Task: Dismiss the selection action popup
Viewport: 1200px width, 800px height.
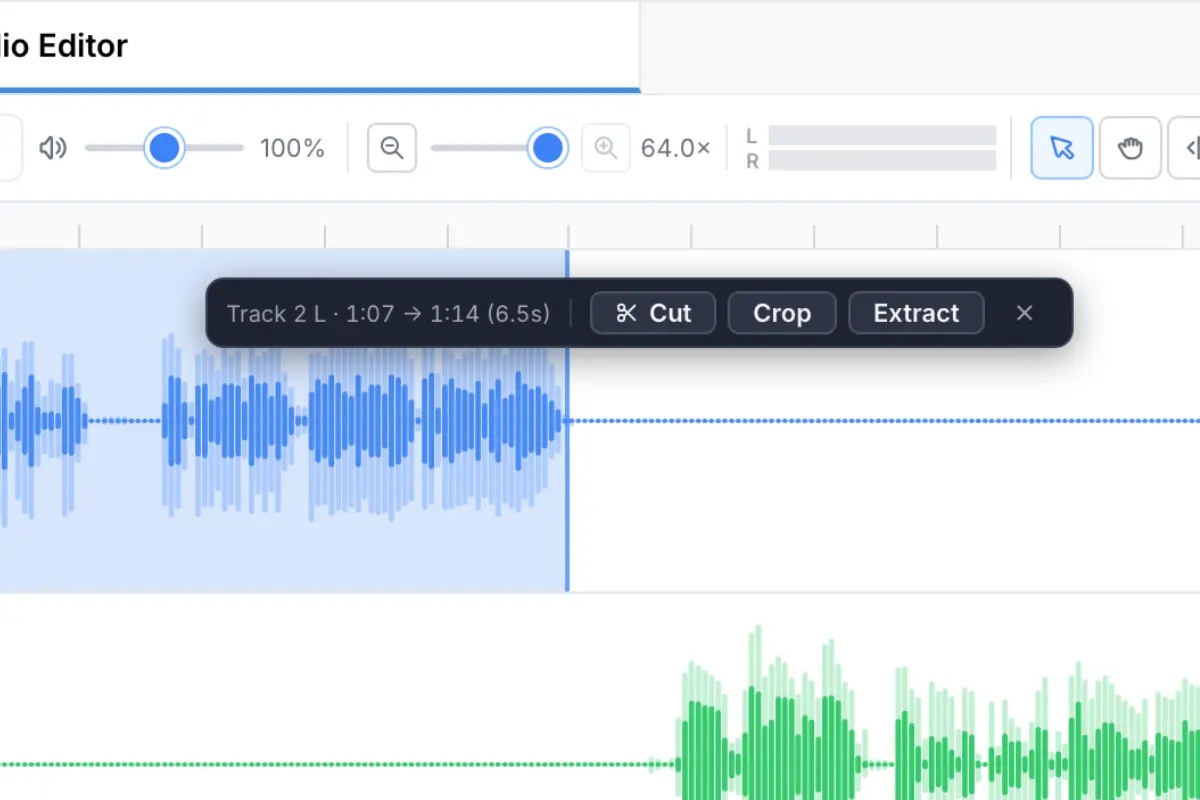Action: coord(1024,313)
